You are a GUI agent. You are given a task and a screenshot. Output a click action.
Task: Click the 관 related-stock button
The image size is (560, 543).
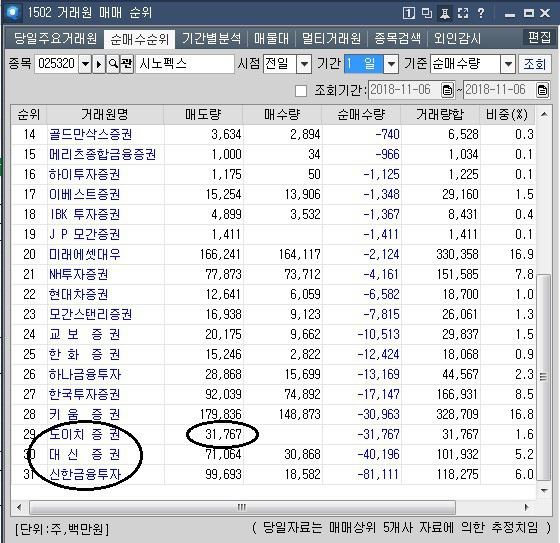click(127, 64)
